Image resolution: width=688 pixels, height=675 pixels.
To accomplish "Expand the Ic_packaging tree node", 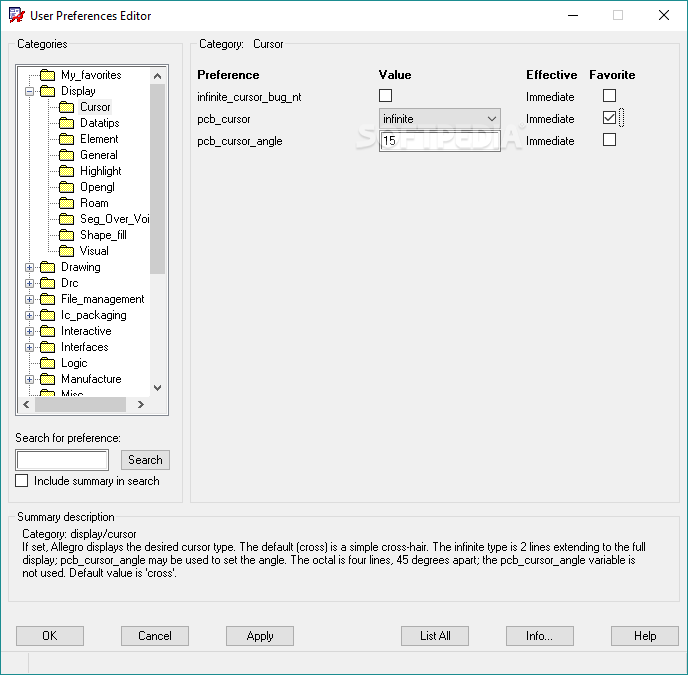I will tap(29, 316).
